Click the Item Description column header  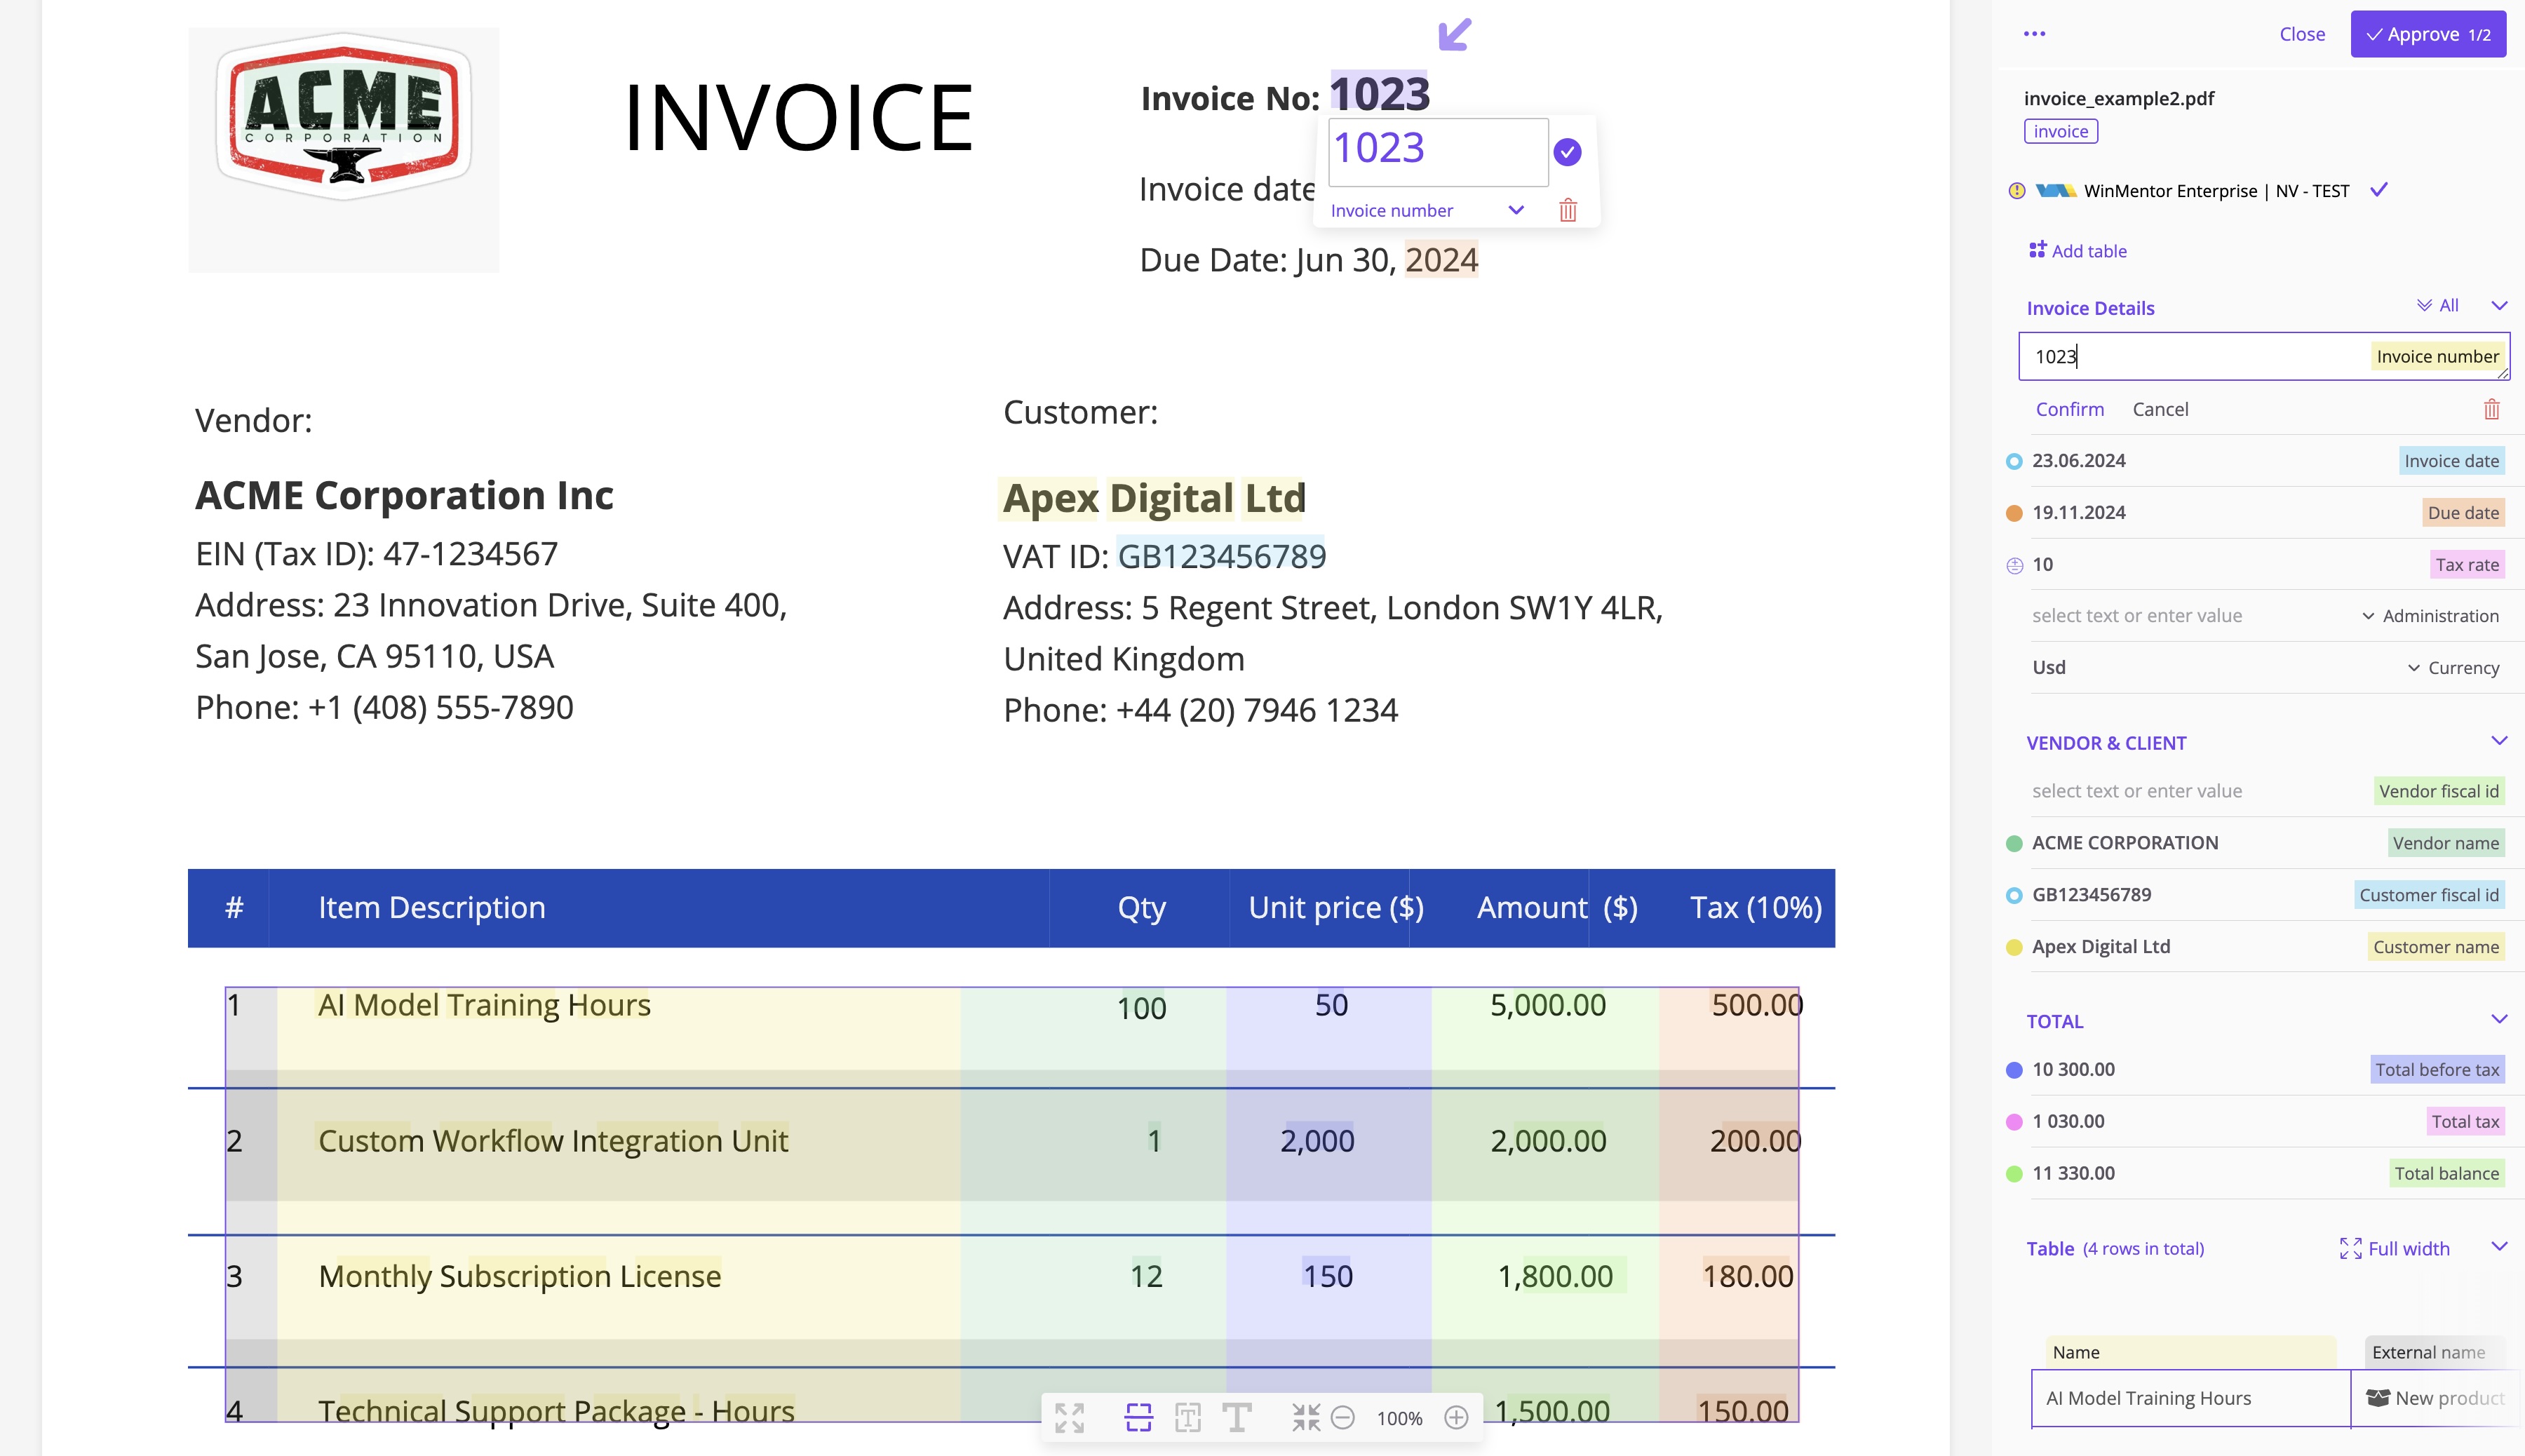pyautogui.click(x=432, y=908)
